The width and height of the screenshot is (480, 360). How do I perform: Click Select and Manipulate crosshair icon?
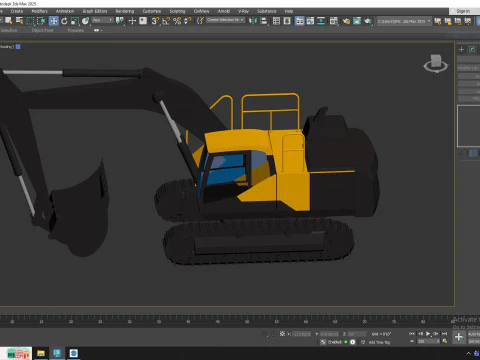(x=132, y=21)
